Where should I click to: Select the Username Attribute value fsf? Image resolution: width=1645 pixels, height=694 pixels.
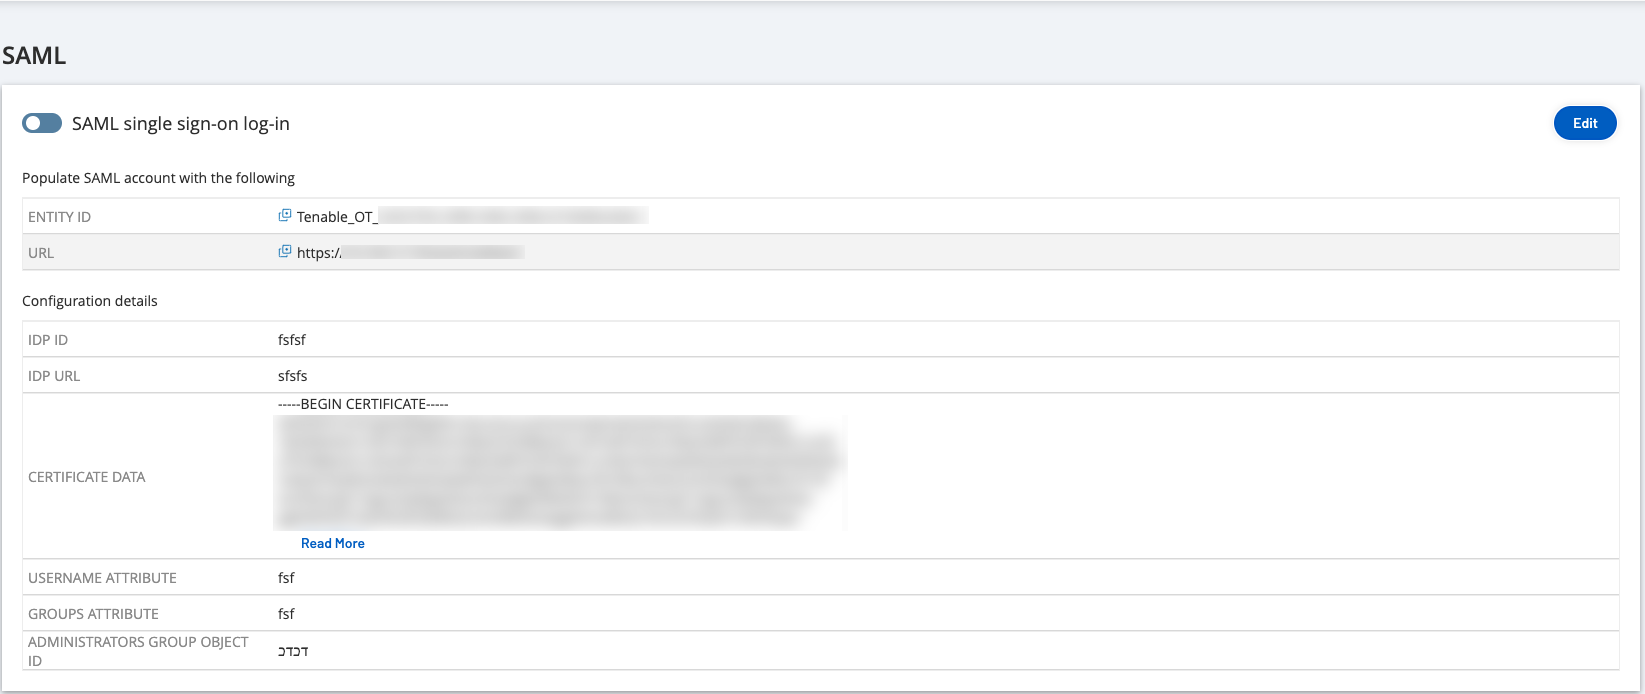286,578
